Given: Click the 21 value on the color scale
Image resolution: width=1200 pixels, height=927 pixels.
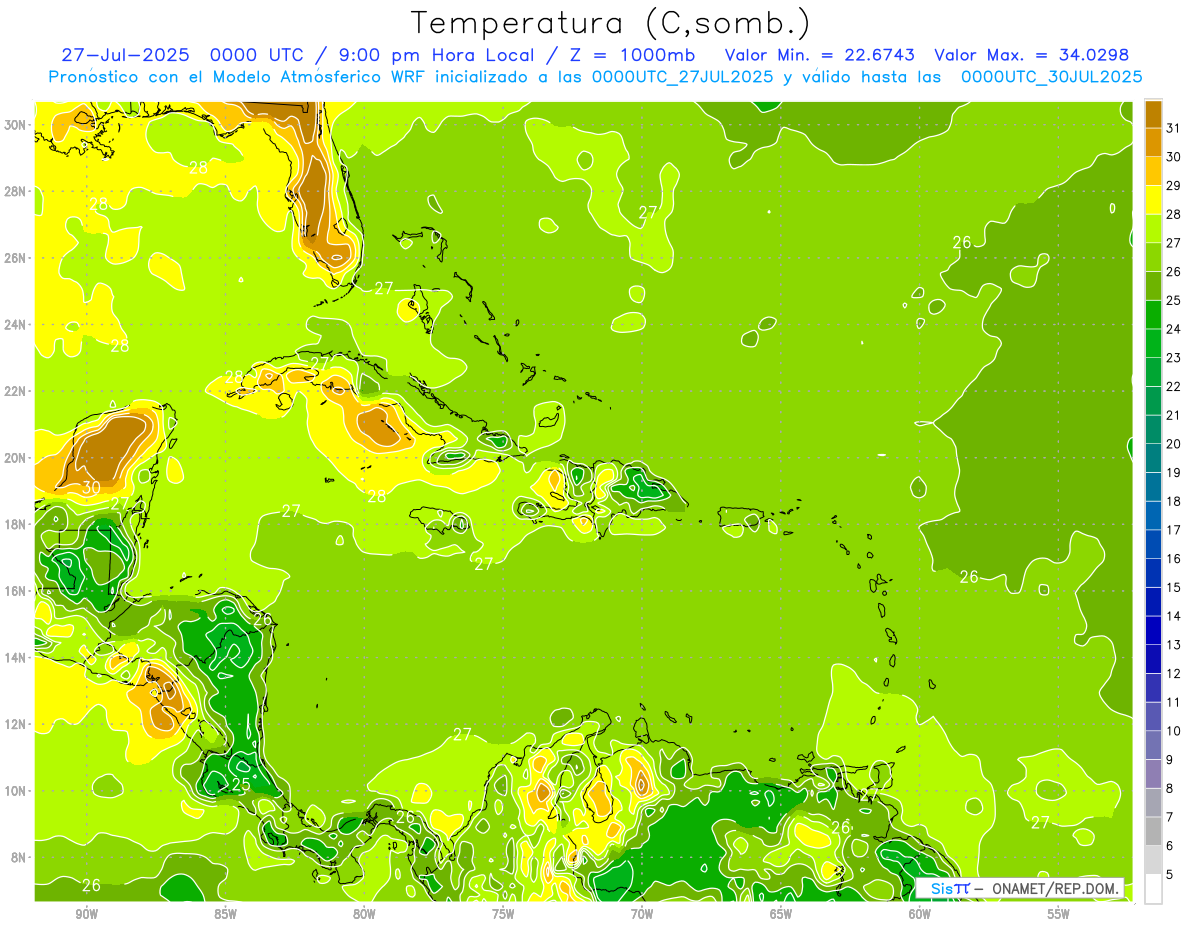Looking at the screenshot, I should pos(1173,415).
